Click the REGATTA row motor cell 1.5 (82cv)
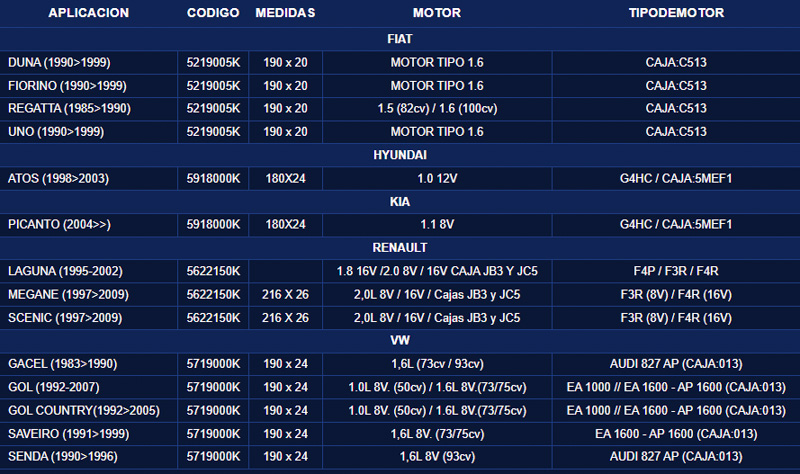The image size is (800, 474). click(x=436, y=108)
